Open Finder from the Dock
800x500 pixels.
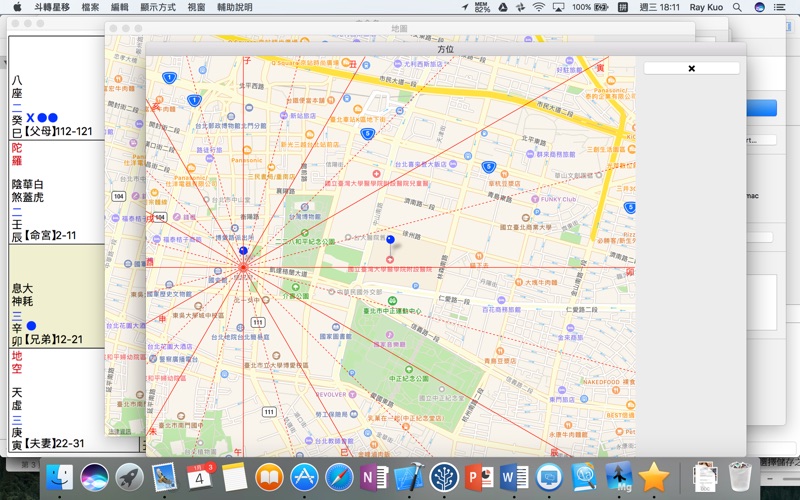click(64, 476)
